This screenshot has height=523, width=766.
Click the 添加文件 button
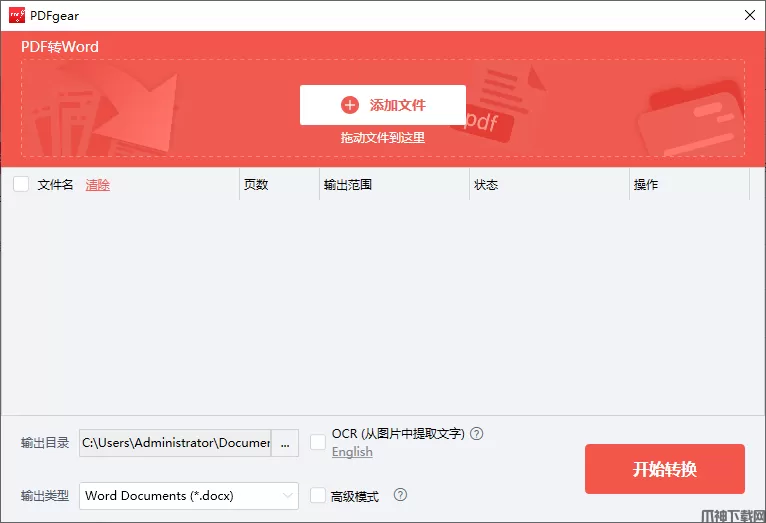click(x=383, y=105)
